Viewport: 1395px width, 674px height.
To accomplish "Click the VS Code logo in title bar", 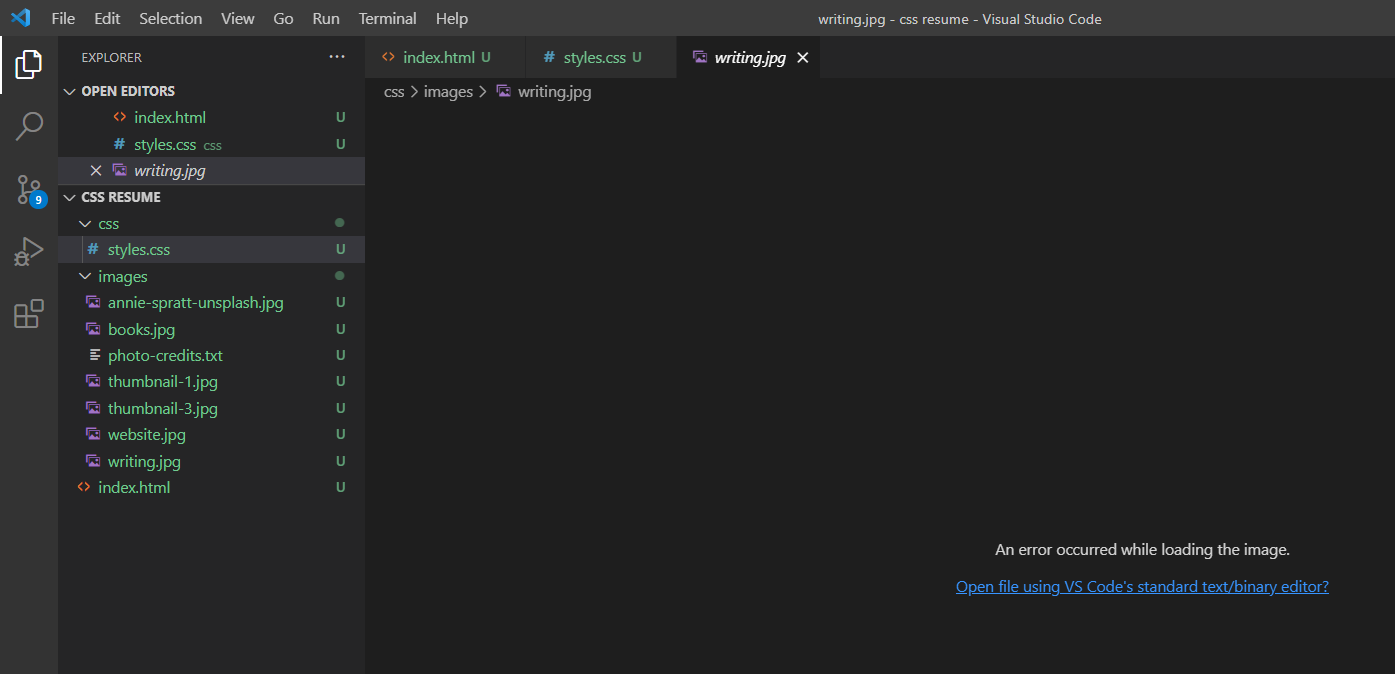I will point(21,19).
